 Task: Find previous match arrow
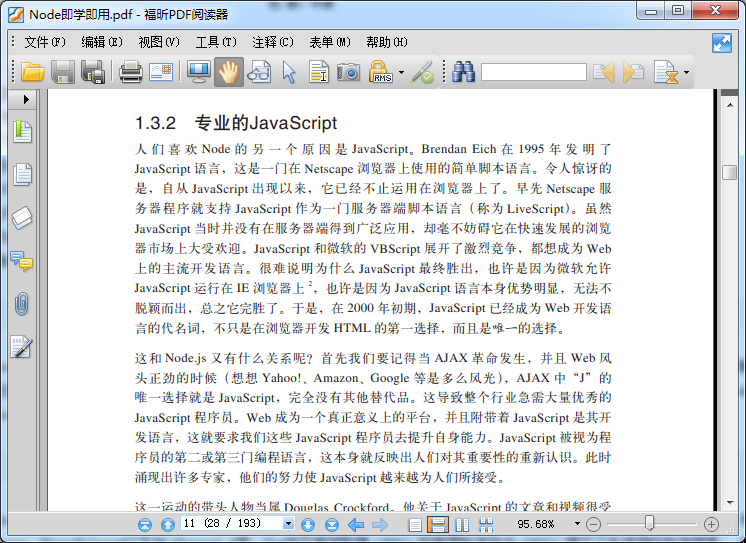coord(604,72)
